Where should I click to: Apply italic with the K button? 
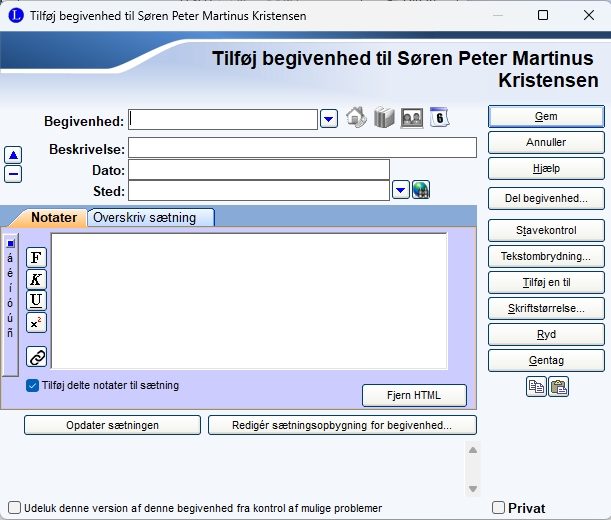37,280
